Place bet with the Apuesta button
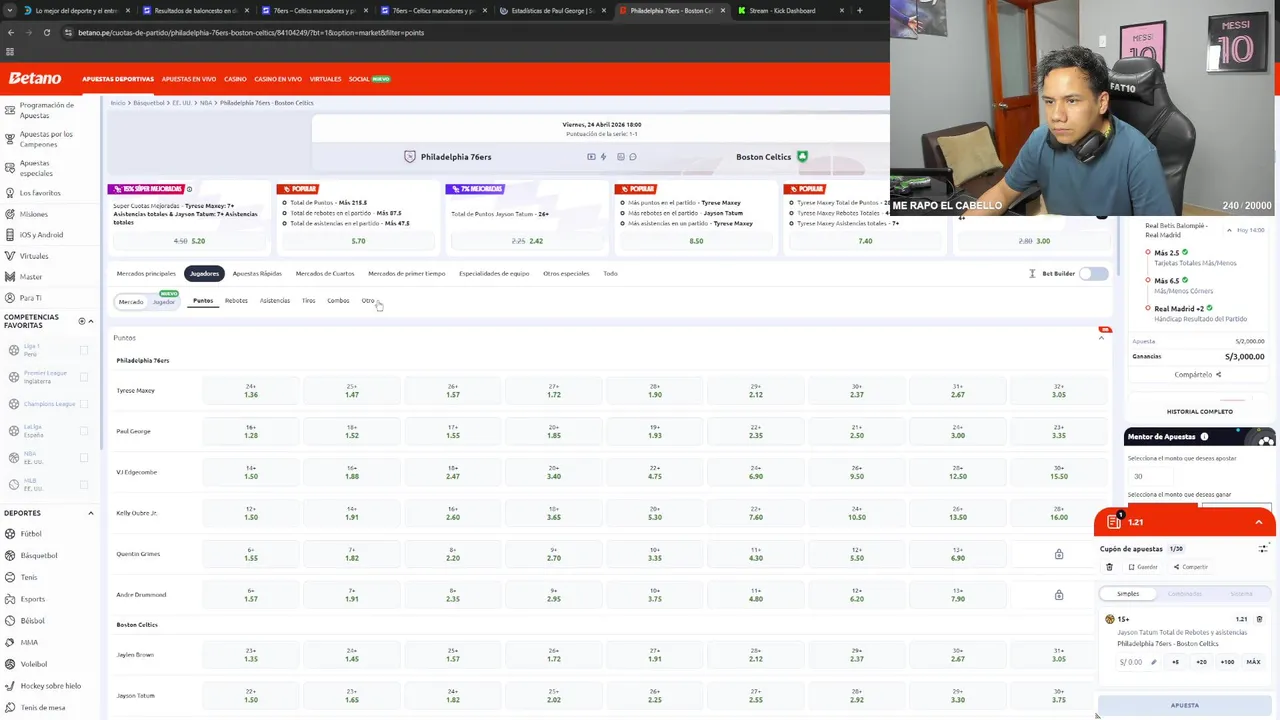This screenshot has height=720, width=1280. point(1185,705)
